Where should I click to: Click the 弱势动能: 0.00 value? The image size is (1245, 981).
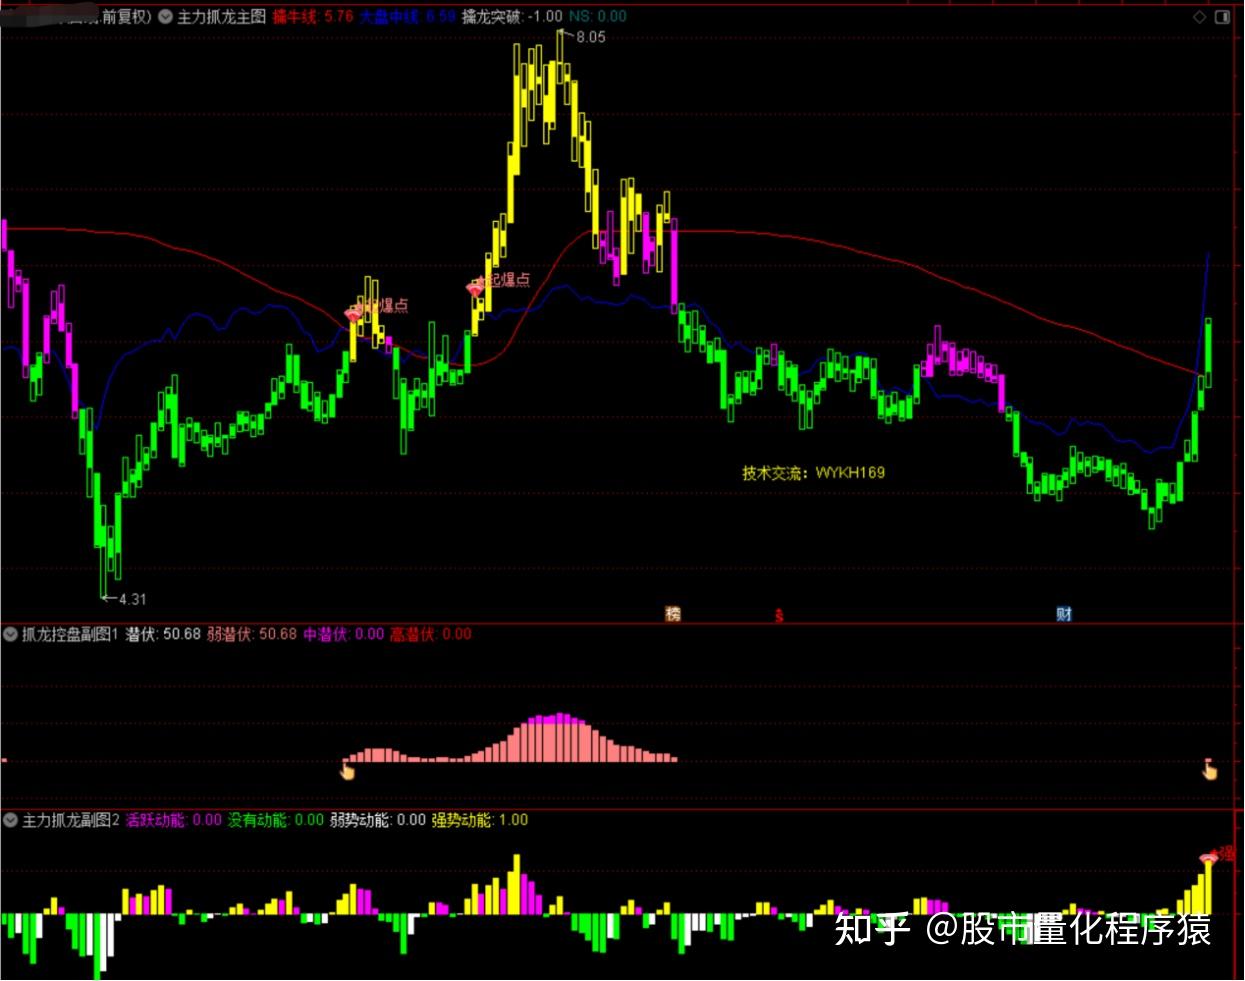(x=378, y=820)
